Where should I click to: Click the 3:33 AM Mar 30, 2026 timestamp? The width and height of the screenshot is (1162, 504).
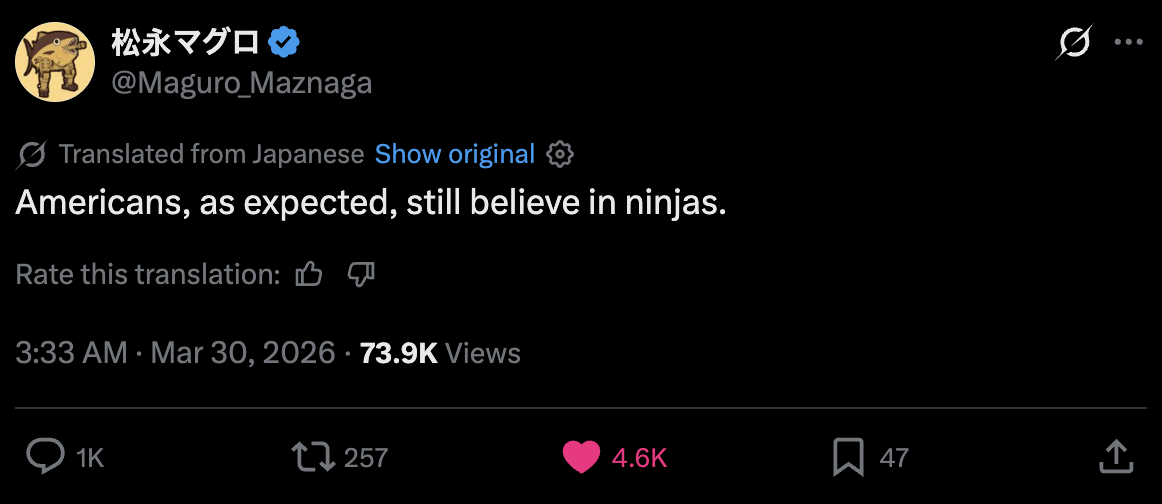175,352
